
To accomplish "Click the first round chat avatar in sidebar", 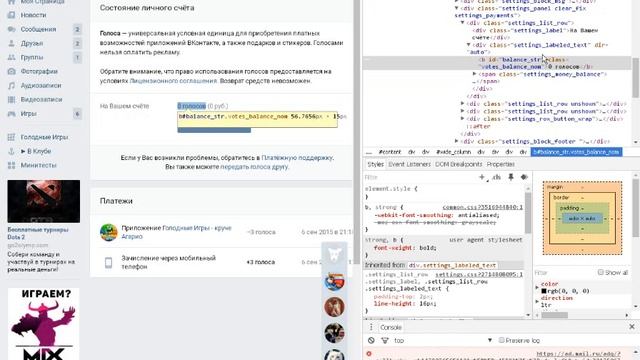I will point(334,282).
